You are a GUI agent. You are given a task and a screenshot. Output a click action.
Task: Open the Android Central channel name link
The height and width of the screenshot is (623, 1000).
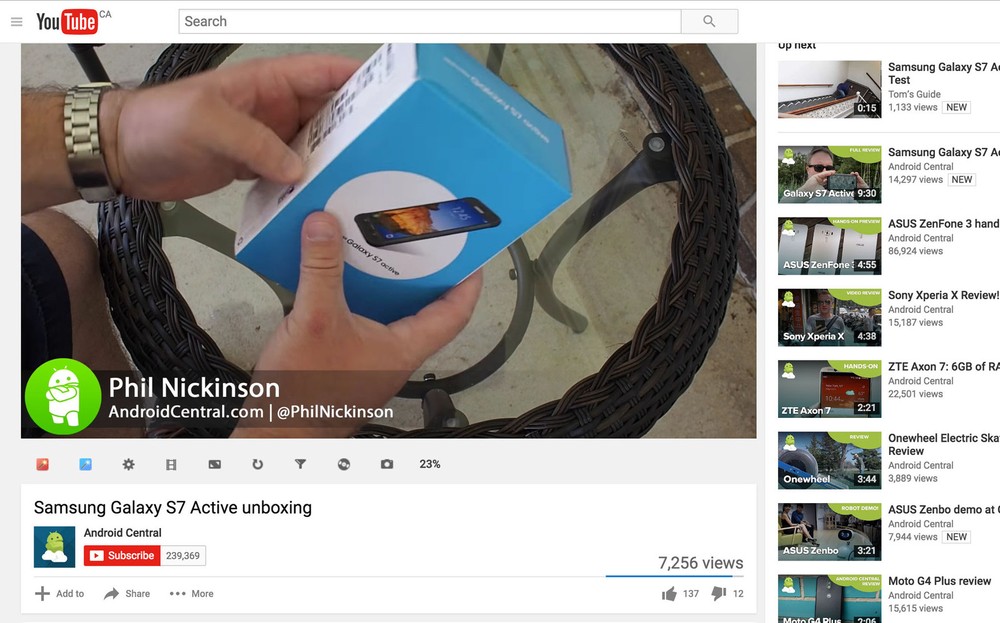tap(122, 532)
